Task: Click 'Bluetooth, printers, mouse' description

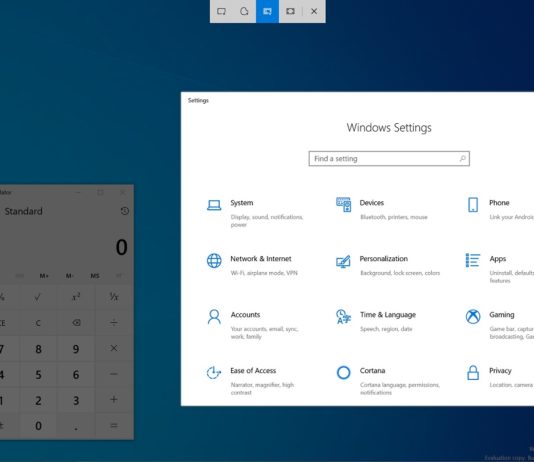Action: (394, 217)
